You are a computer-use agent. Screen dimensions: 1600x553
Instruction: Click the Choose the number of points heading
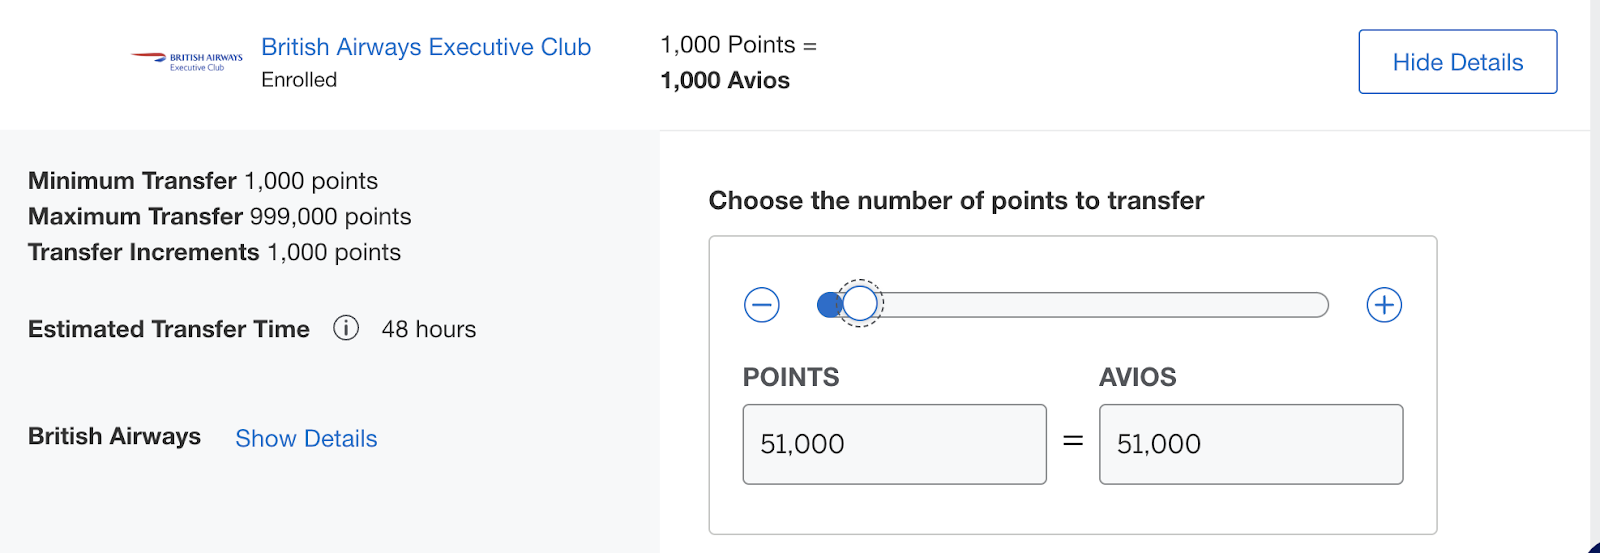956,201
